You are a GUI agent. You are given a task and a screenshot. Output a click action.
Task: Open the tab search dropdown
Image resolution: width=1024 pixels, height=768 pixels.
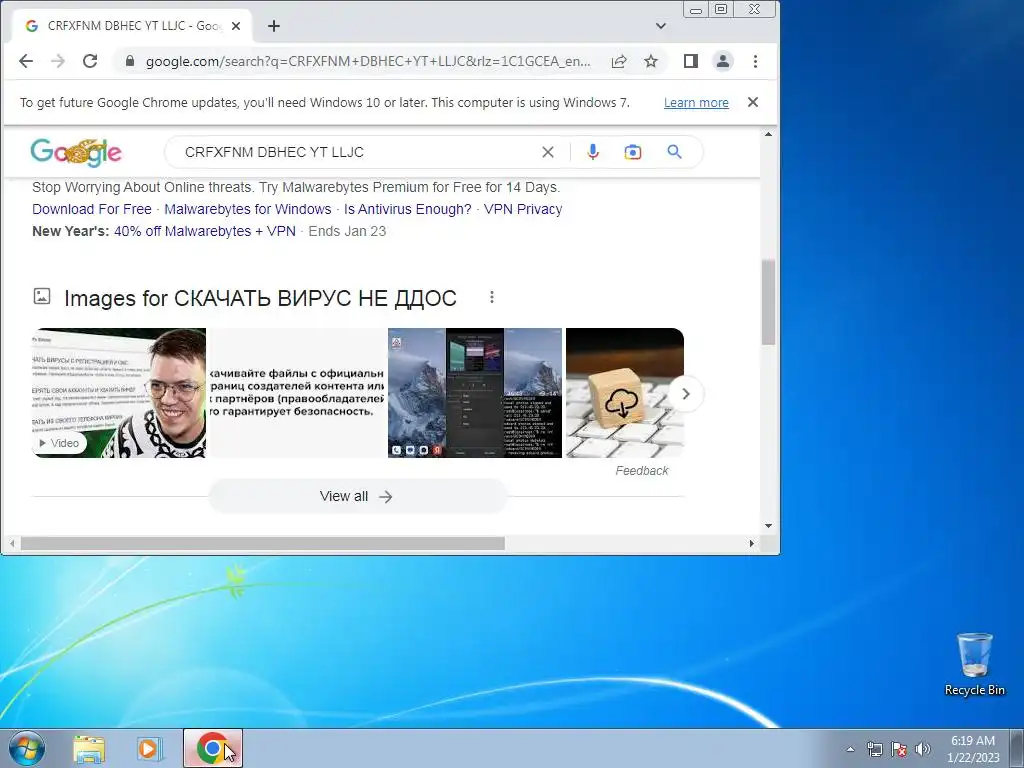click(x=661, y=26)
